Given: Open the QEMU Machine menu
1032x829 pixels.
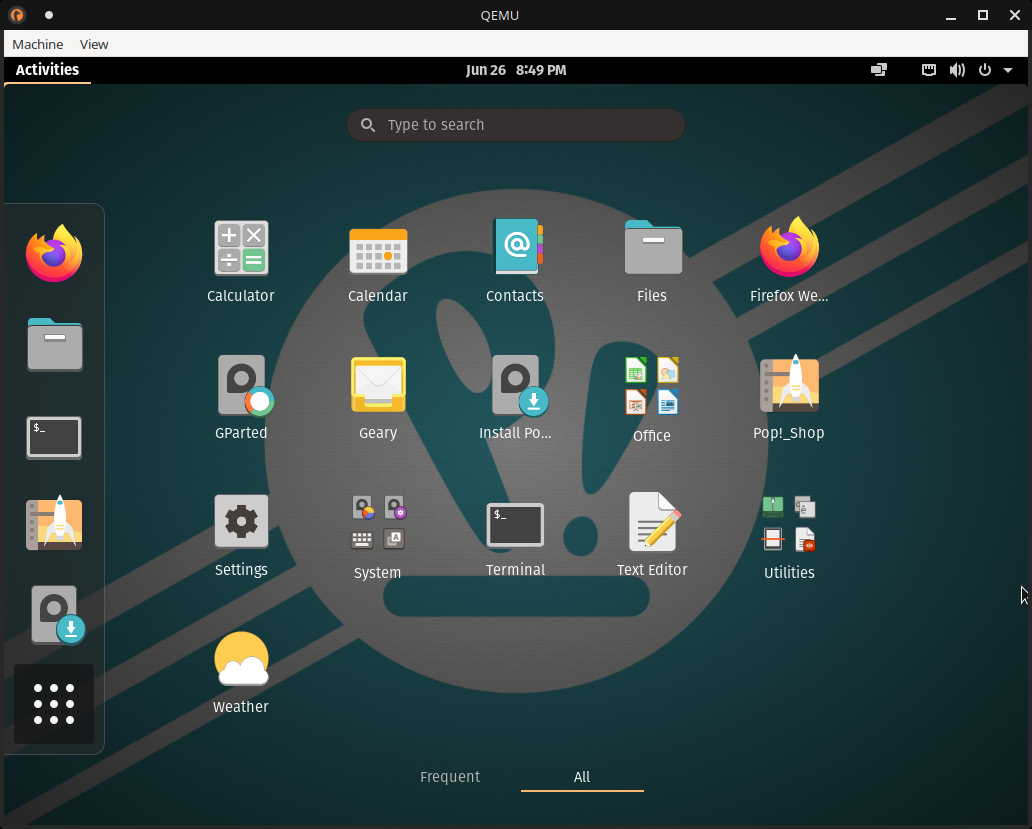Looking at the screenshot, I should click(38, 44).
